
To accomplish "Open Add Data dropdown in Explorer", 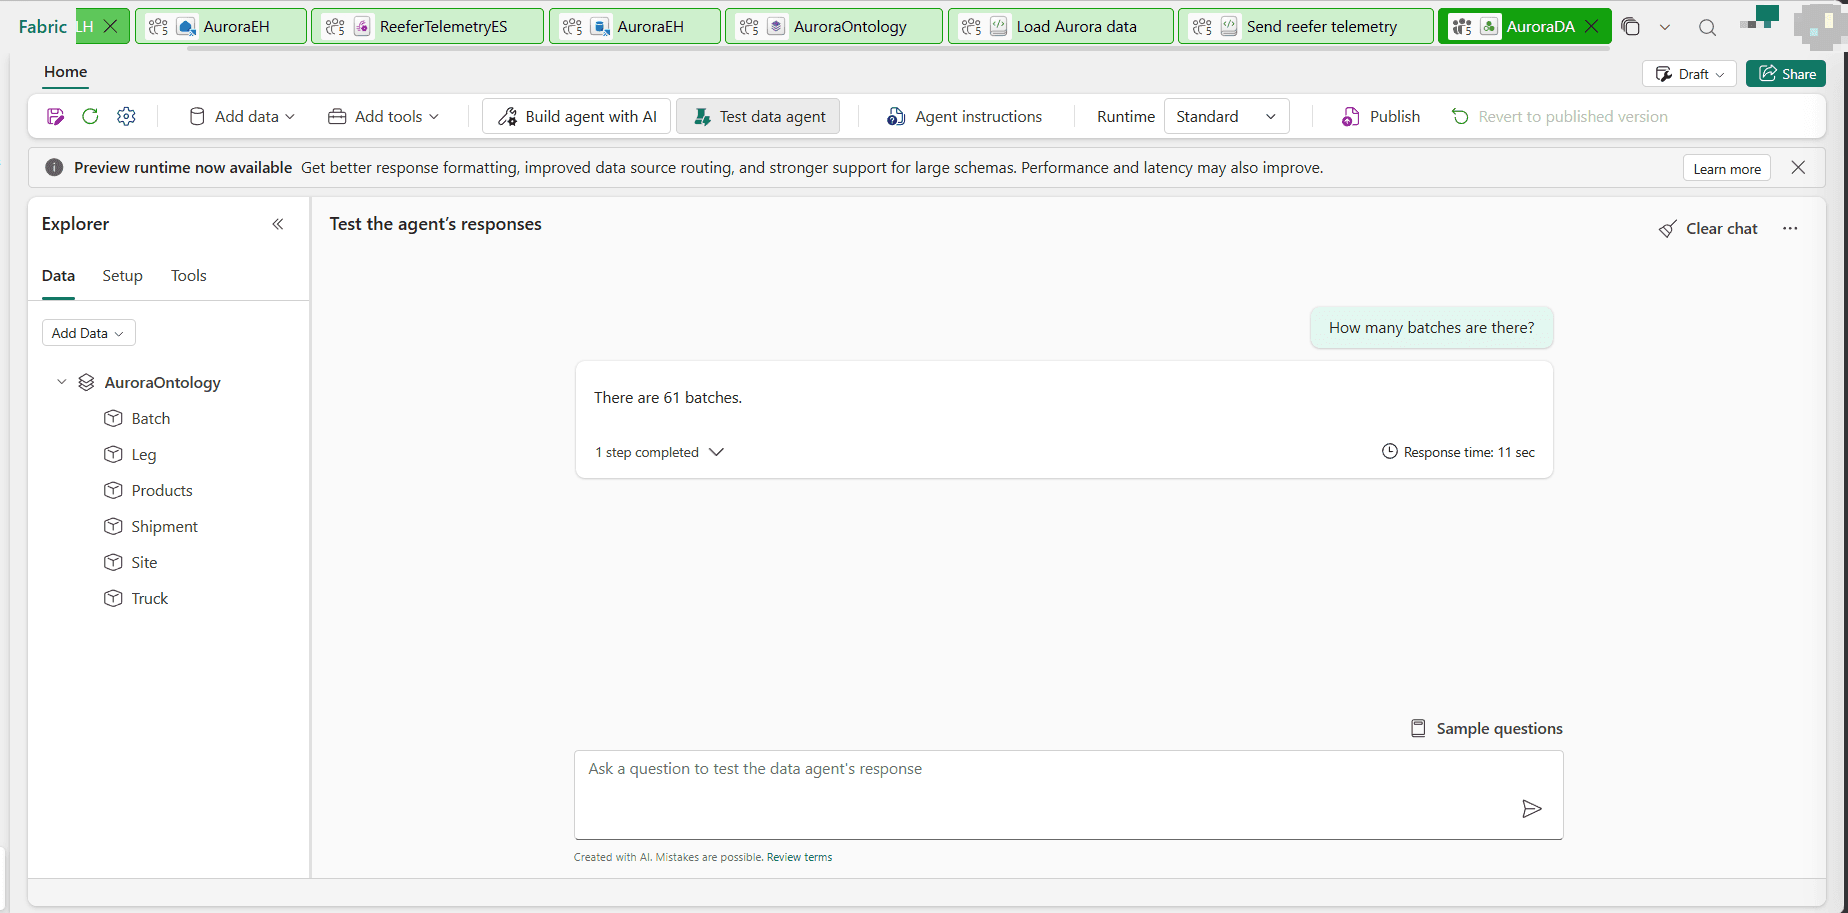I will point(88,333).
